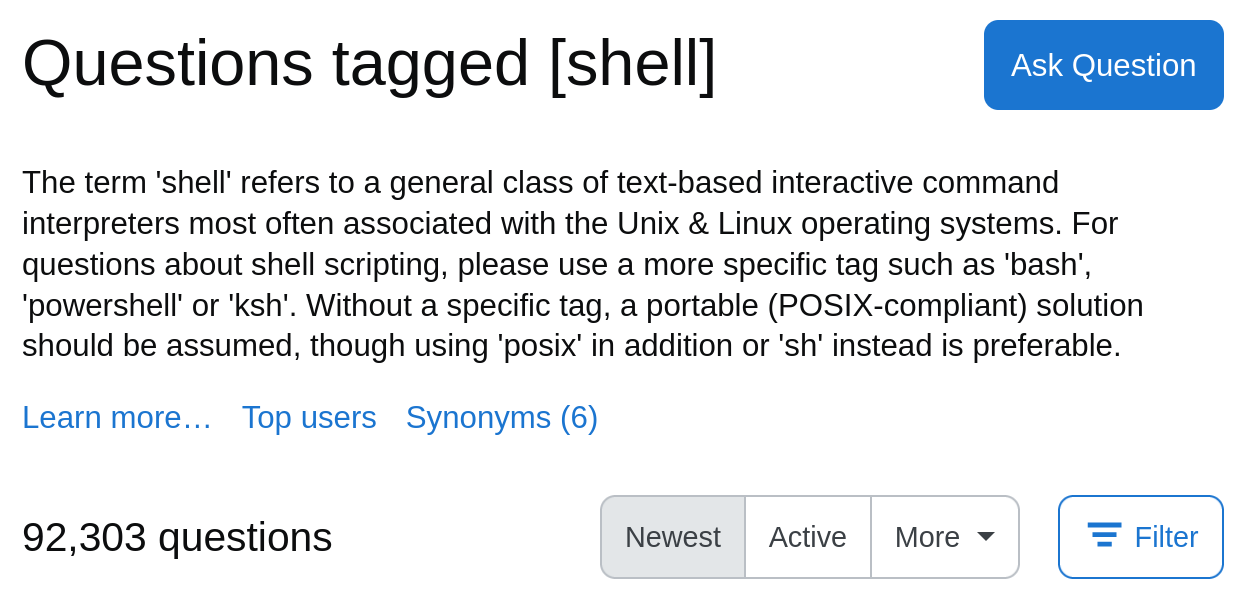View the Top users link
Screen dimensions: 1243x601
309,417
